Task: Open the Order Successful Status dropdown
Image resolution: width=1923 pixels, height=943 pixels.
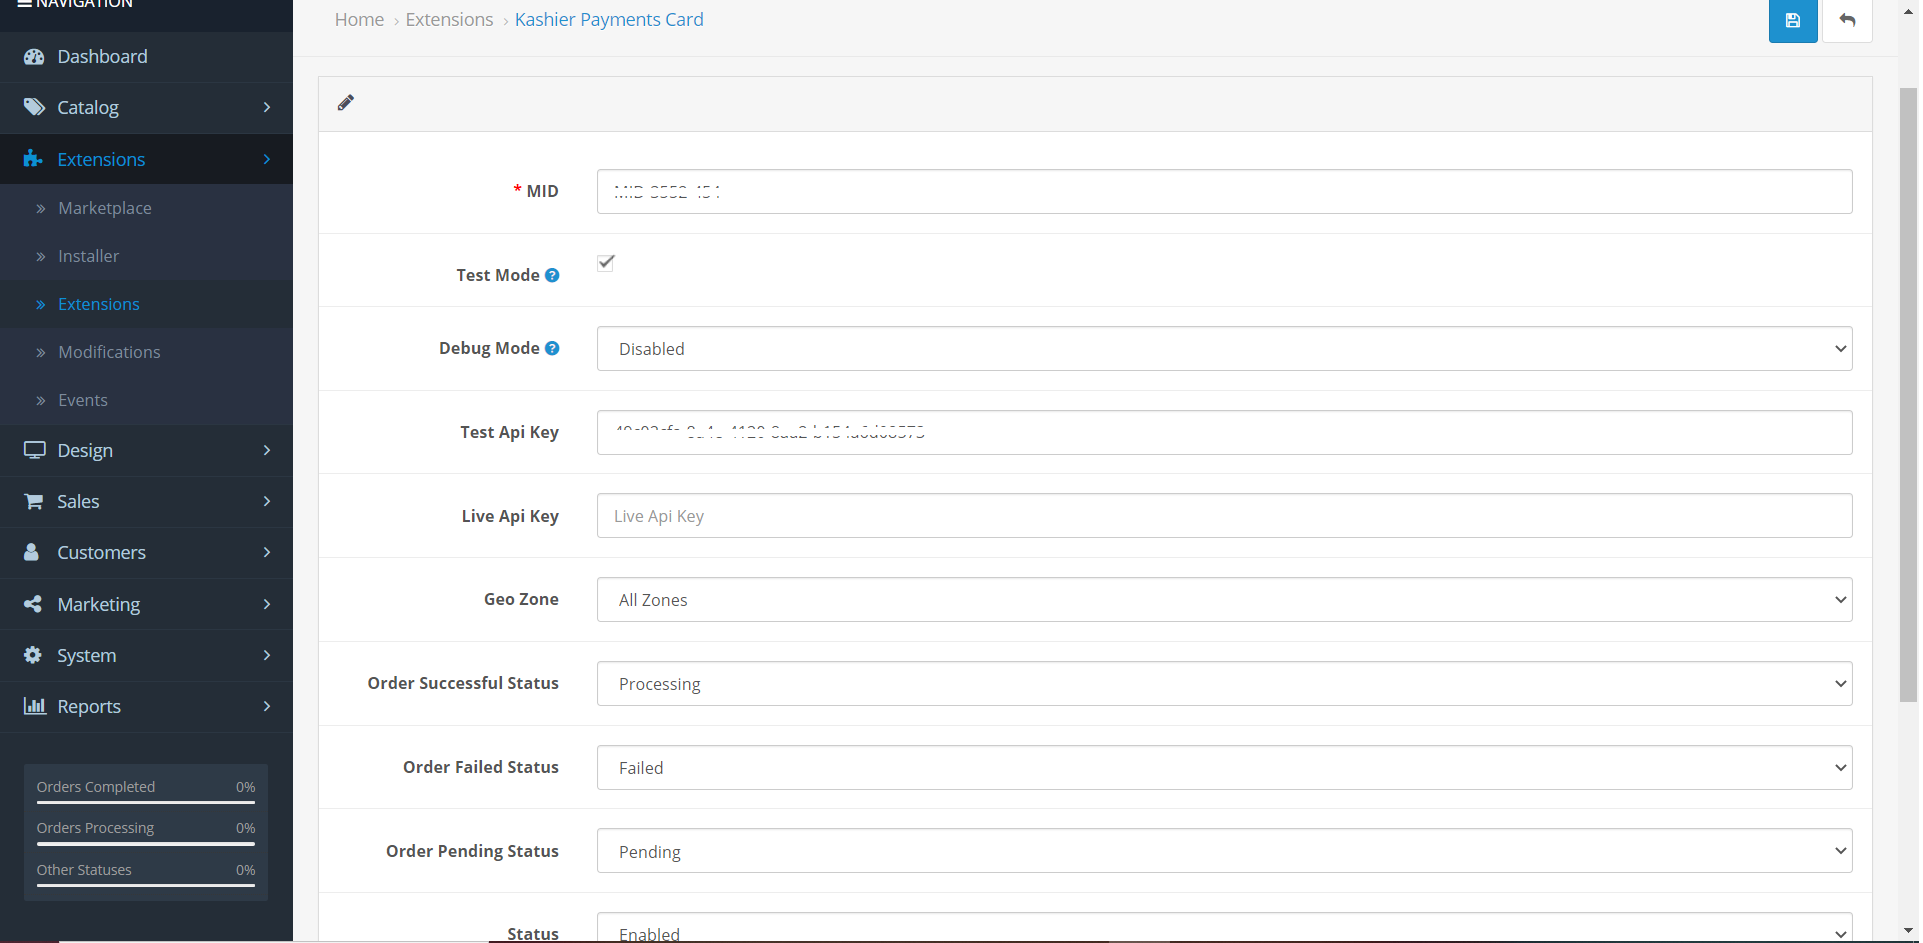Action: coord(1224,684)
